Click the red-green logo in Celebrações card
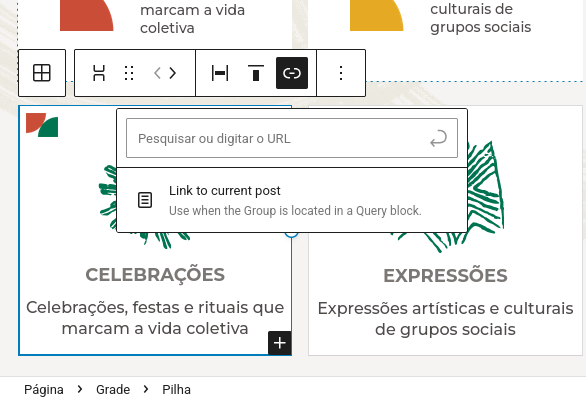 [42, 125]
